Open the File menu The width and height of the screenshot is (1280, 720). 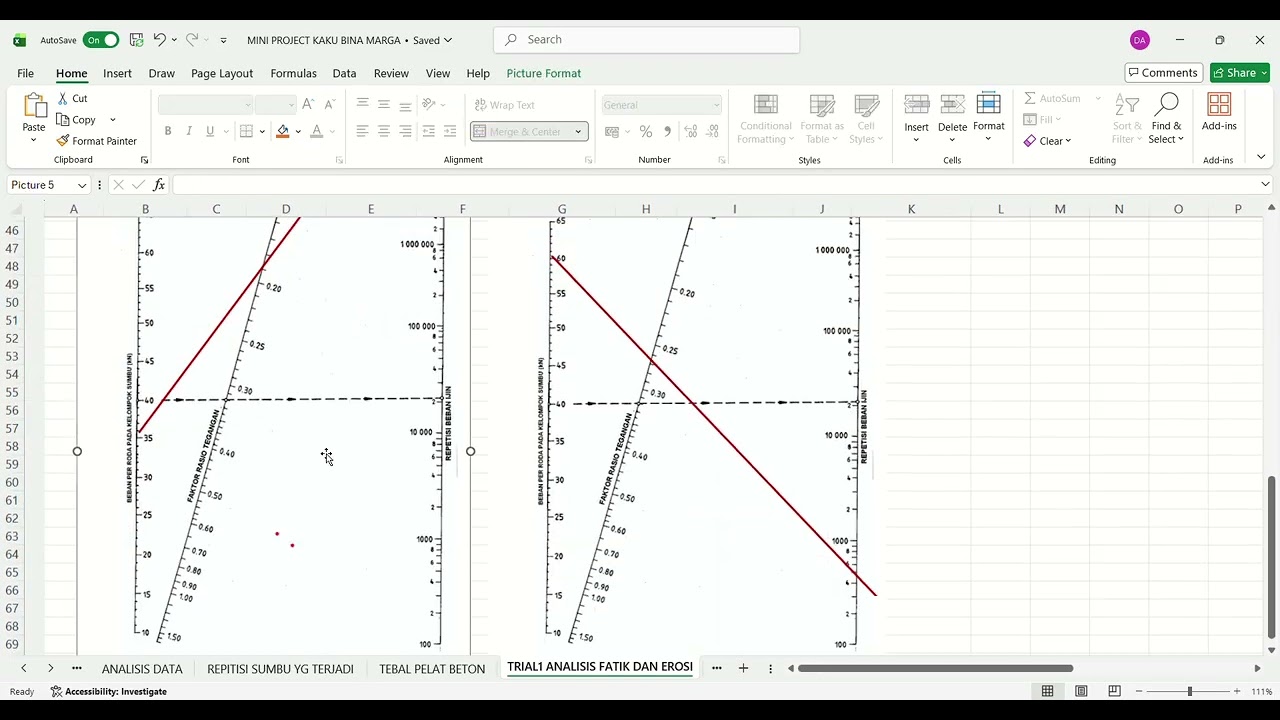click(x=25, y=73)
